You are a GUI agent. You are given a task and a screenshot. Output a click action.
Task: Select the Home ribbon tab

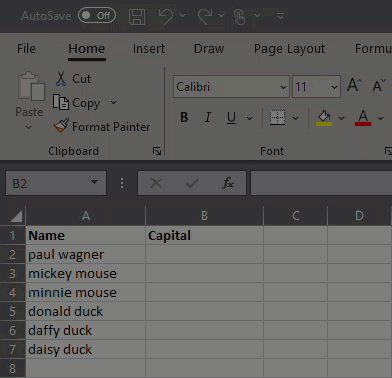tap(87, 49)
